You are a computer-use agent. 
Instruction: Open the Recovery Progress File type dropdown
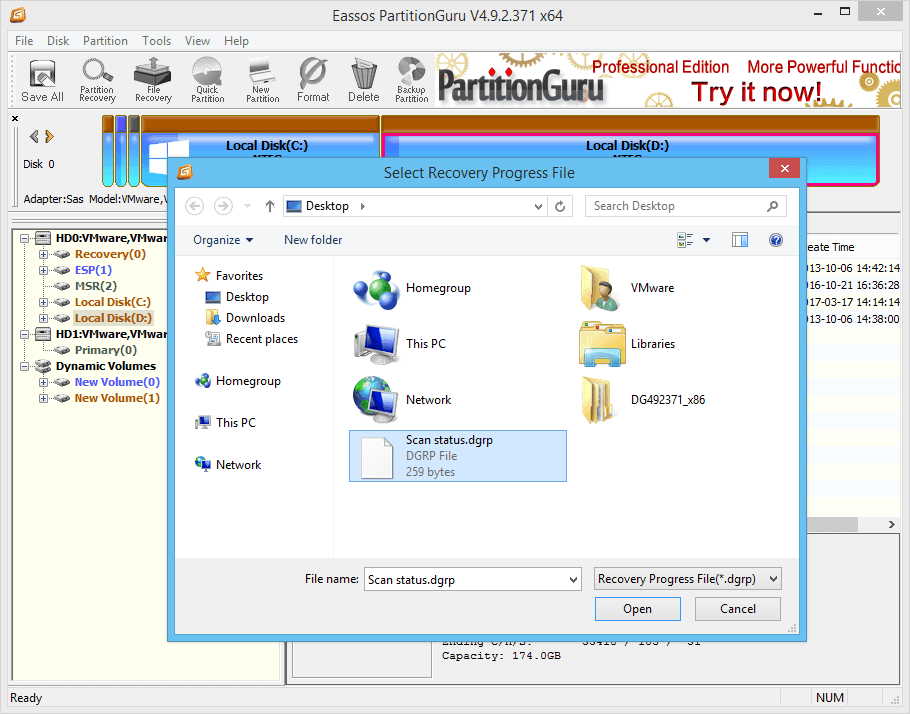[688, 579]
